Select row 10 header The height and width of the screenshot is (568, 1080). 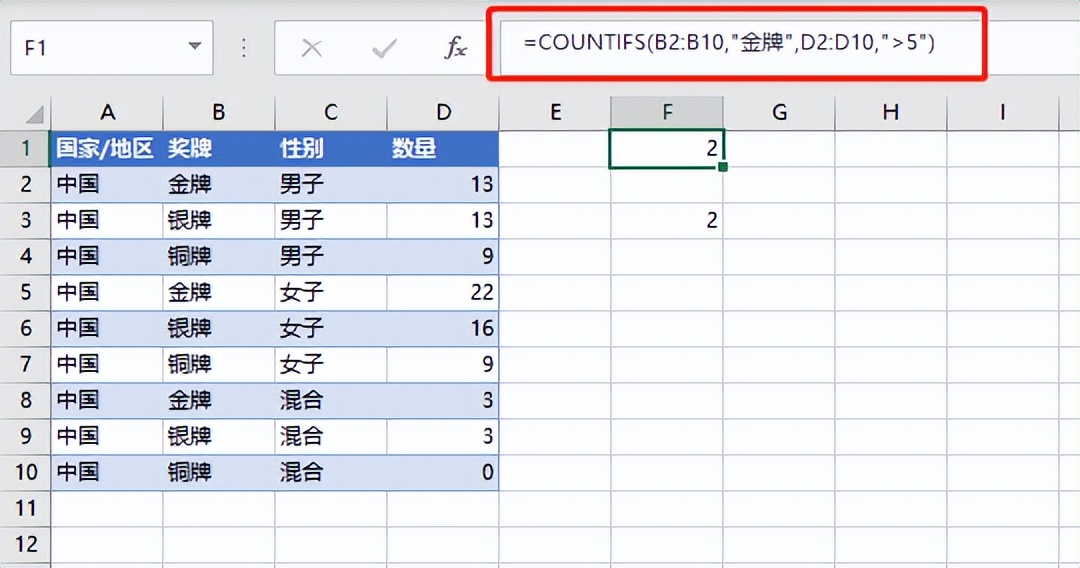pyautogui.click(x=25, y=472)
